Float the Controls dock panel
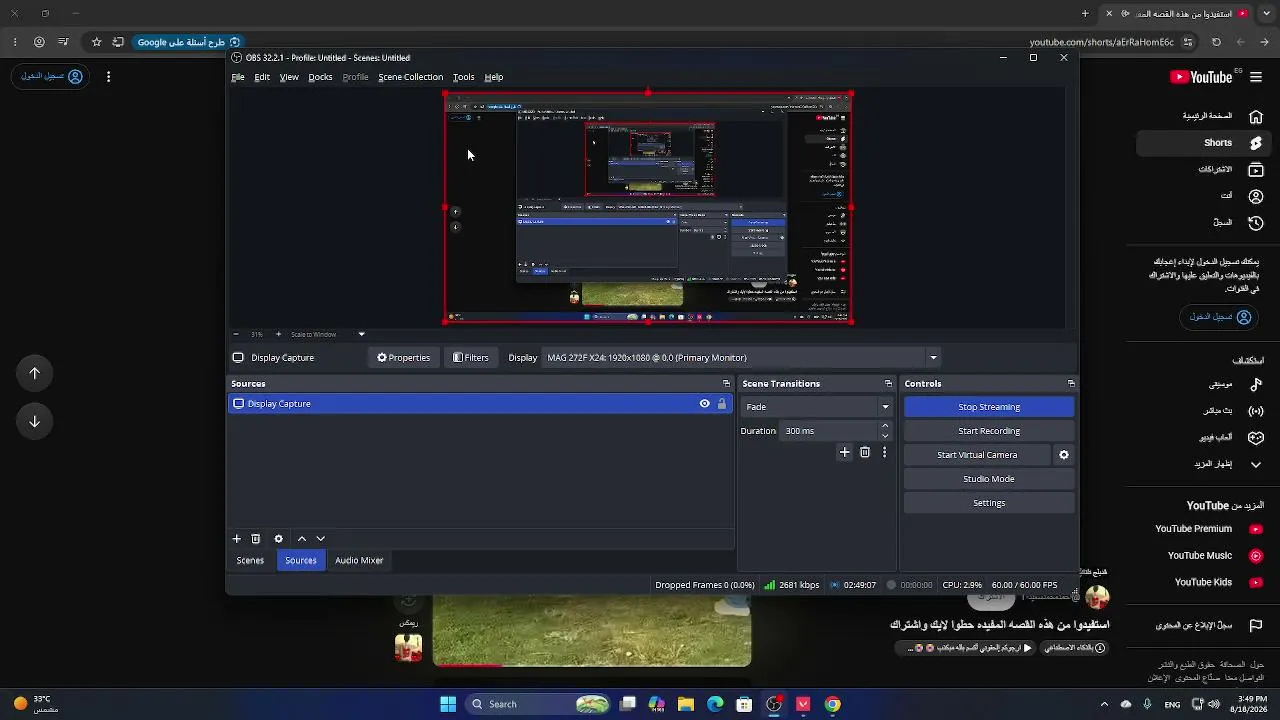Screen dimensions: 1280x720 (x=1071, y=384)
